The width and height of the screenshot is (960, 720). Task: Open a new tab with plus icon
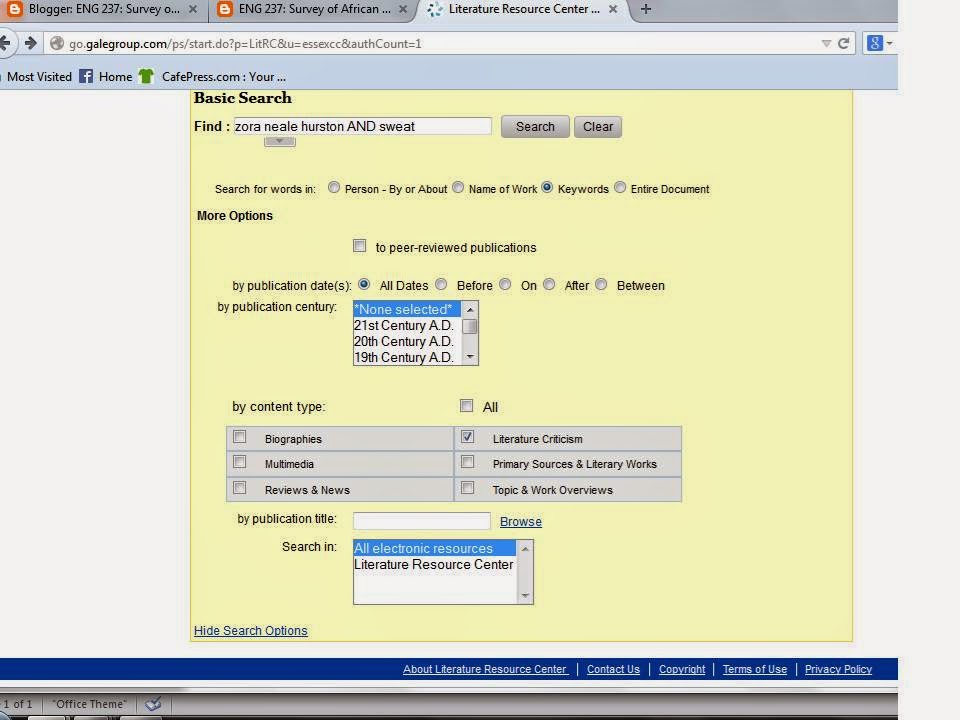[x=646, y=9]
